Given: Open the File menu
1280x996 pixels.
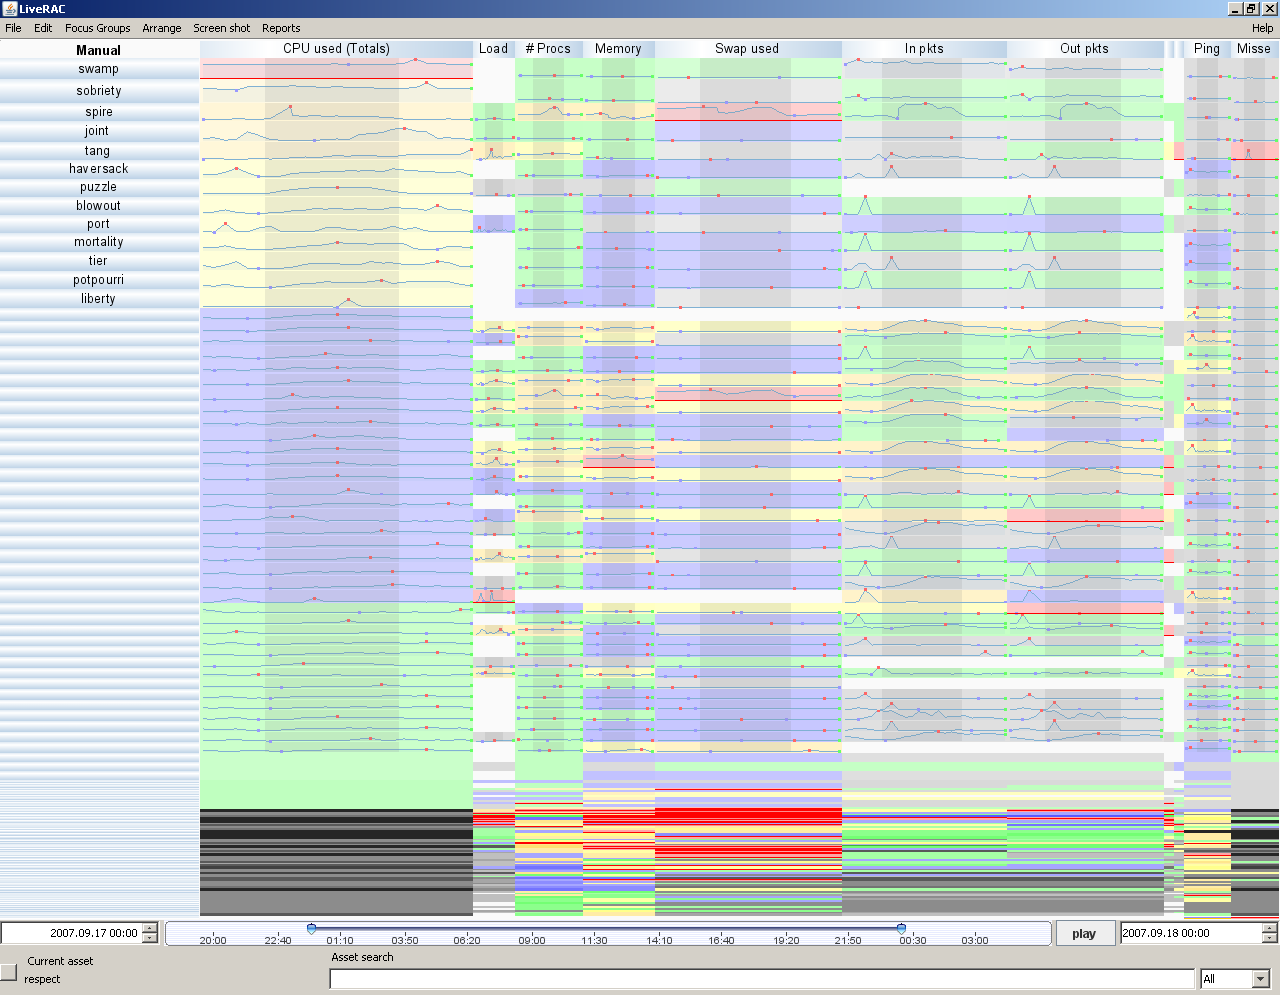Looking at the screenshot, I should 13,28.
